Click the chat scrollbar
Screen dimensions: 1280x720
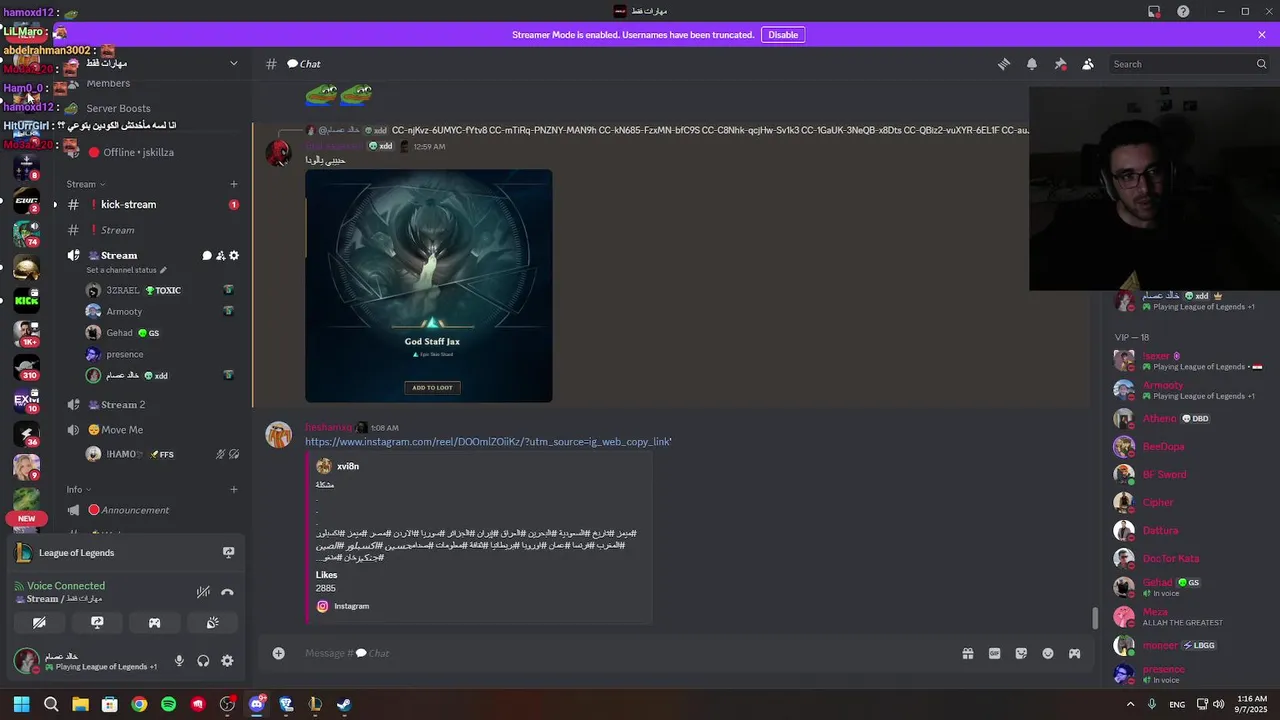point(1095,618)
